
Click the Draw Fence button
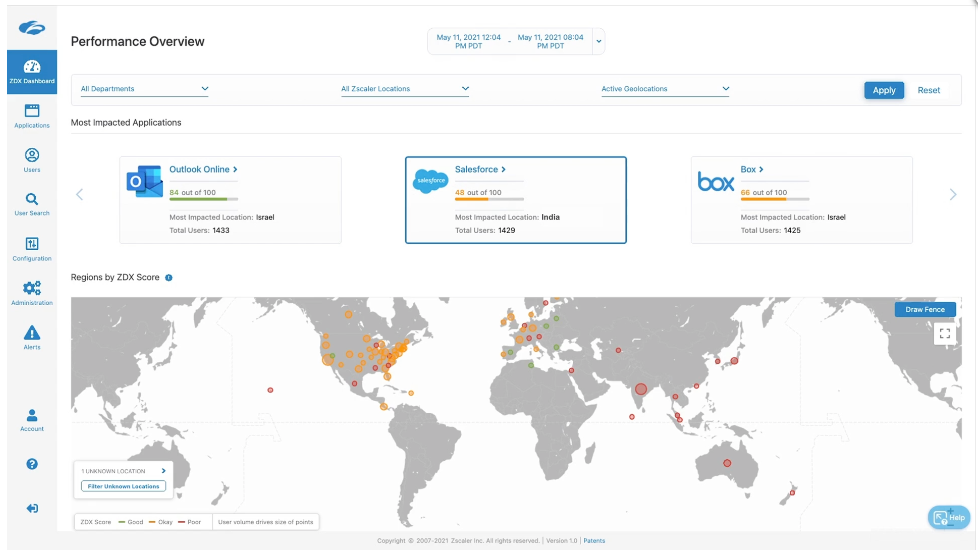(x=925, y=309)
